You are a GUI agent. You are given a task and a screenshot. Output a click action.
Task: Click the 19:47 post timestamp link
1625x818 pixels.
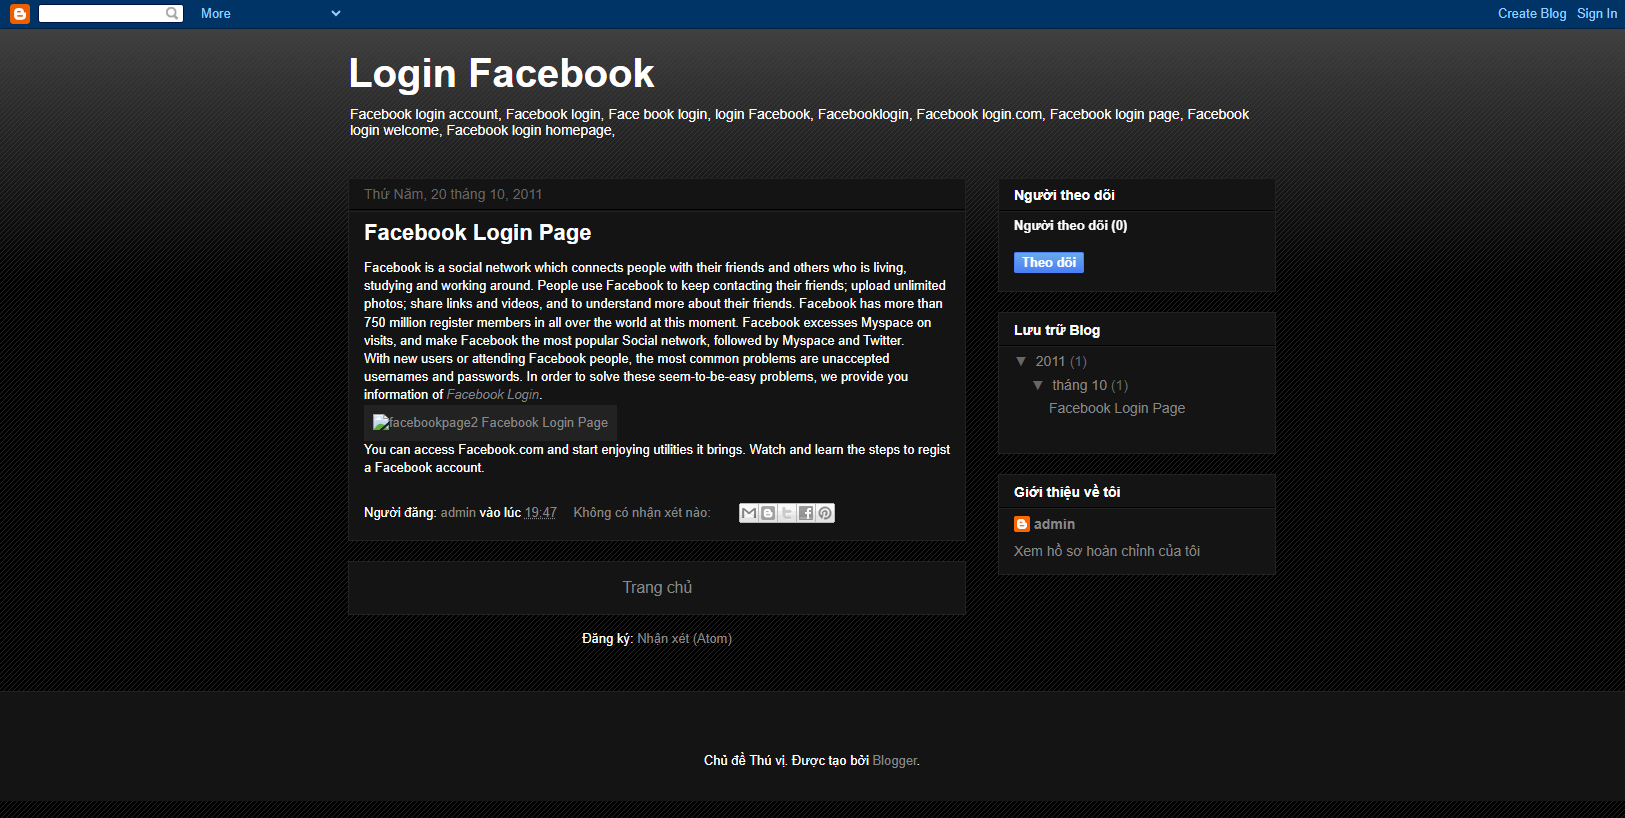[x=541, y=513]
